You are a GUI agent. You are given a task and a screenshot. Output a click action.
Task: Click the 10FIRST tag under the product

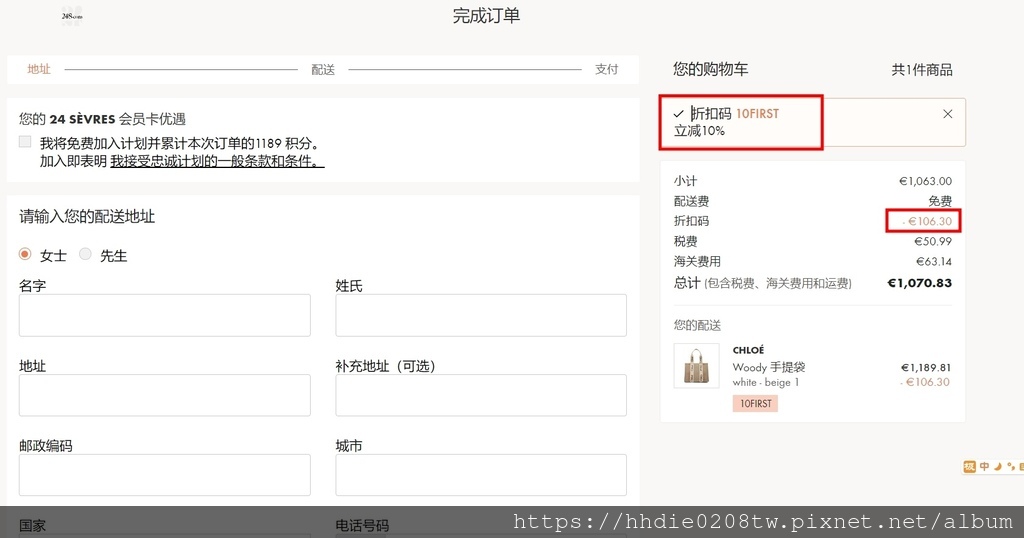755,404
